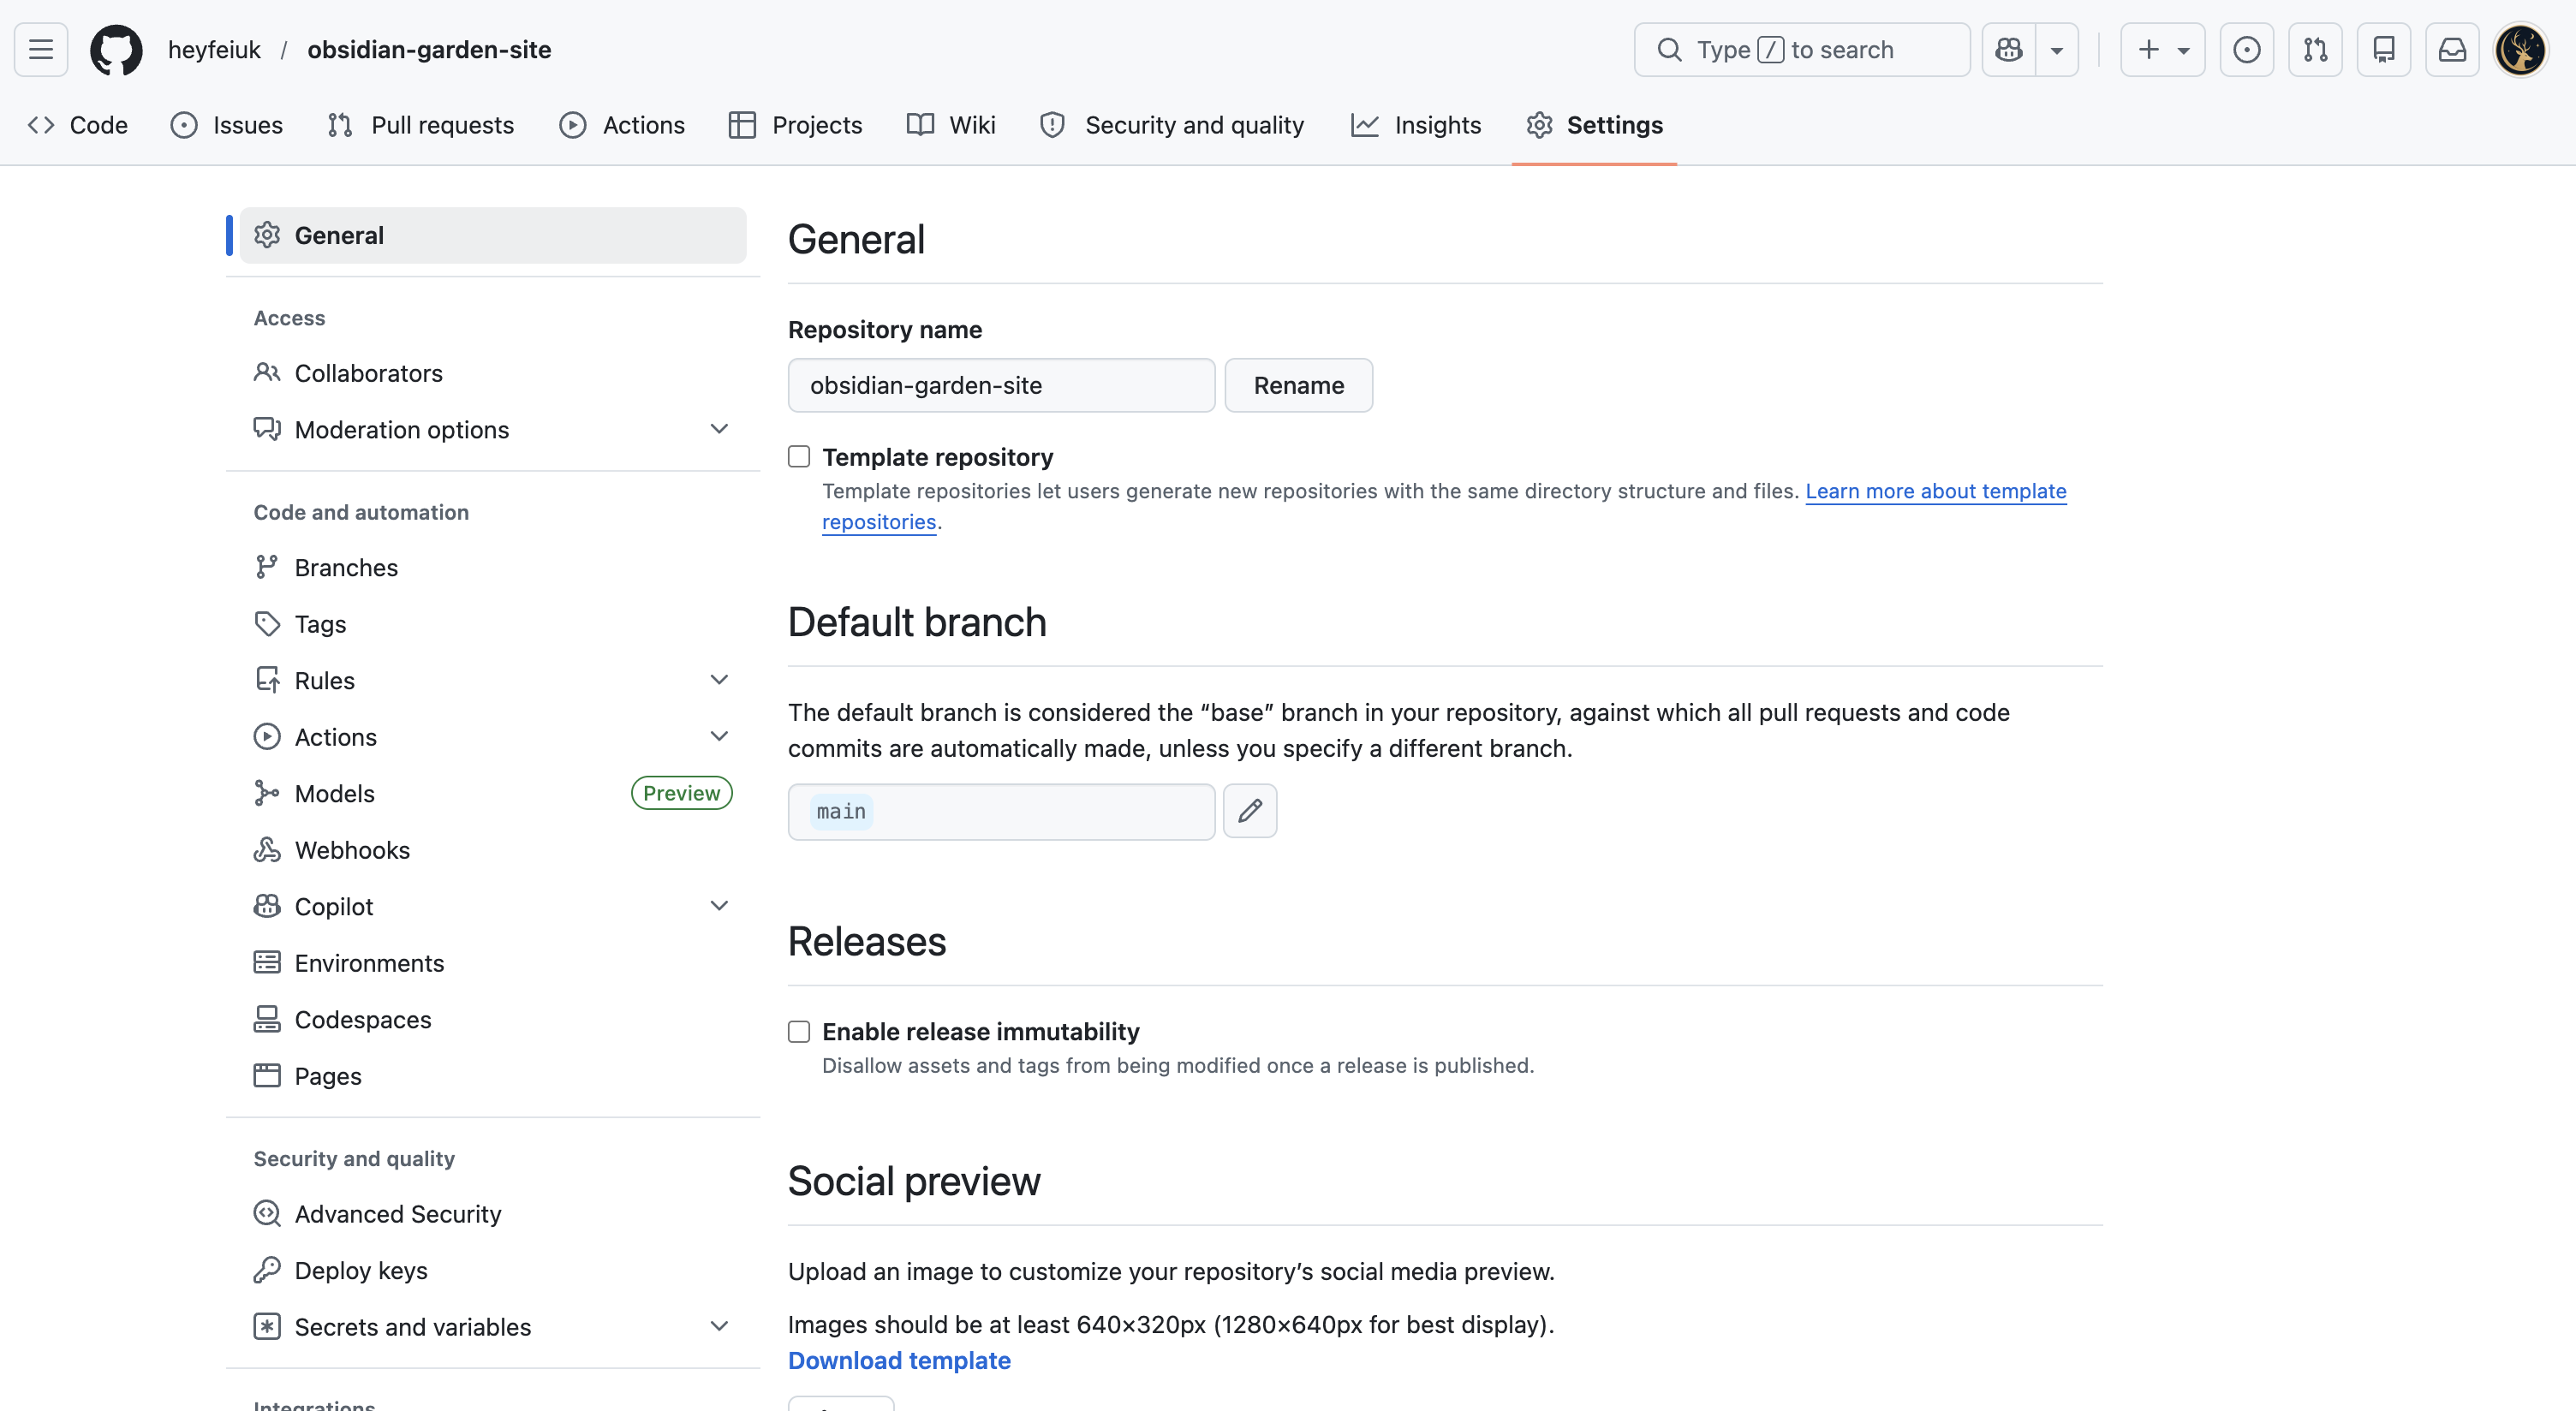Open Webhooks settings page
This screenshot has width=2576, height=1411.
[493, 850]
